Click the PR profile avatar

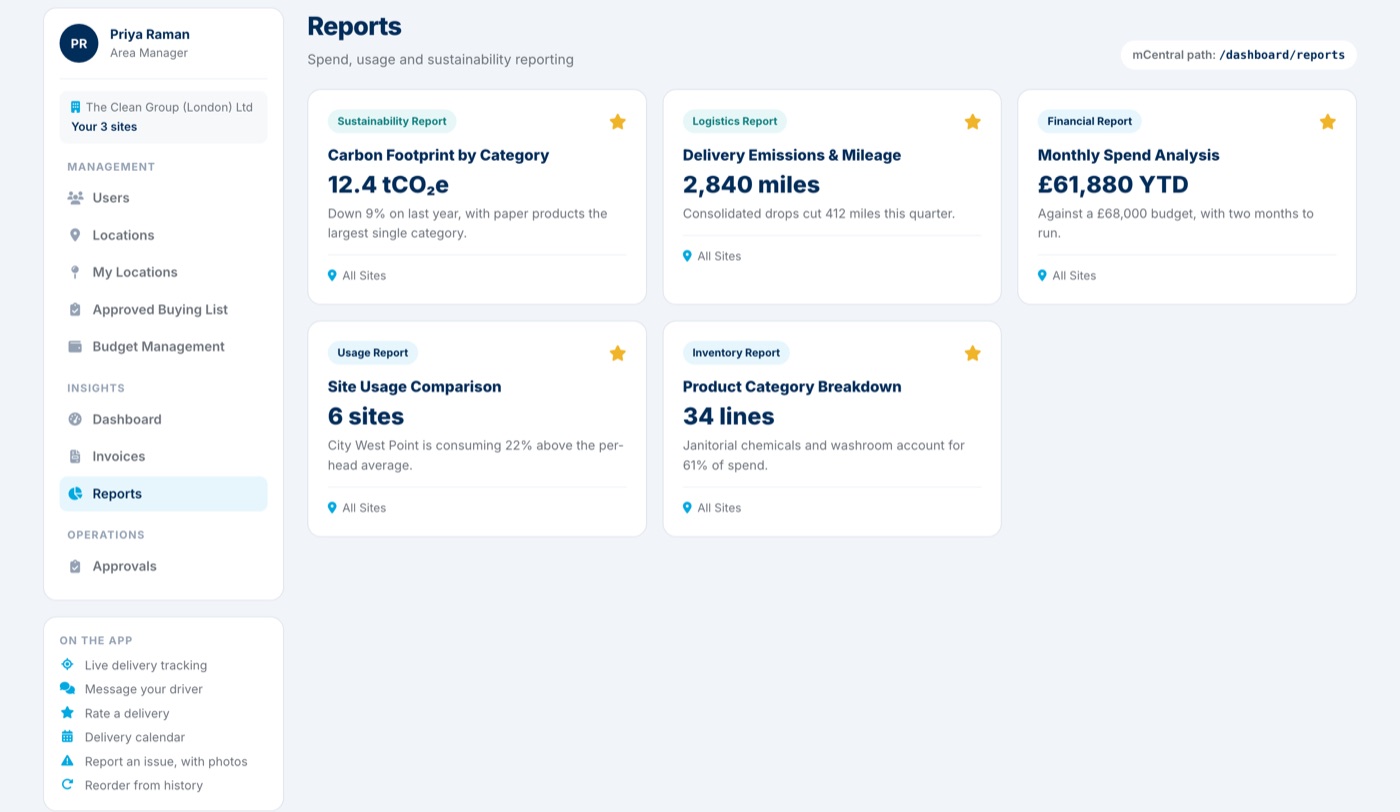tap(79, 44)
